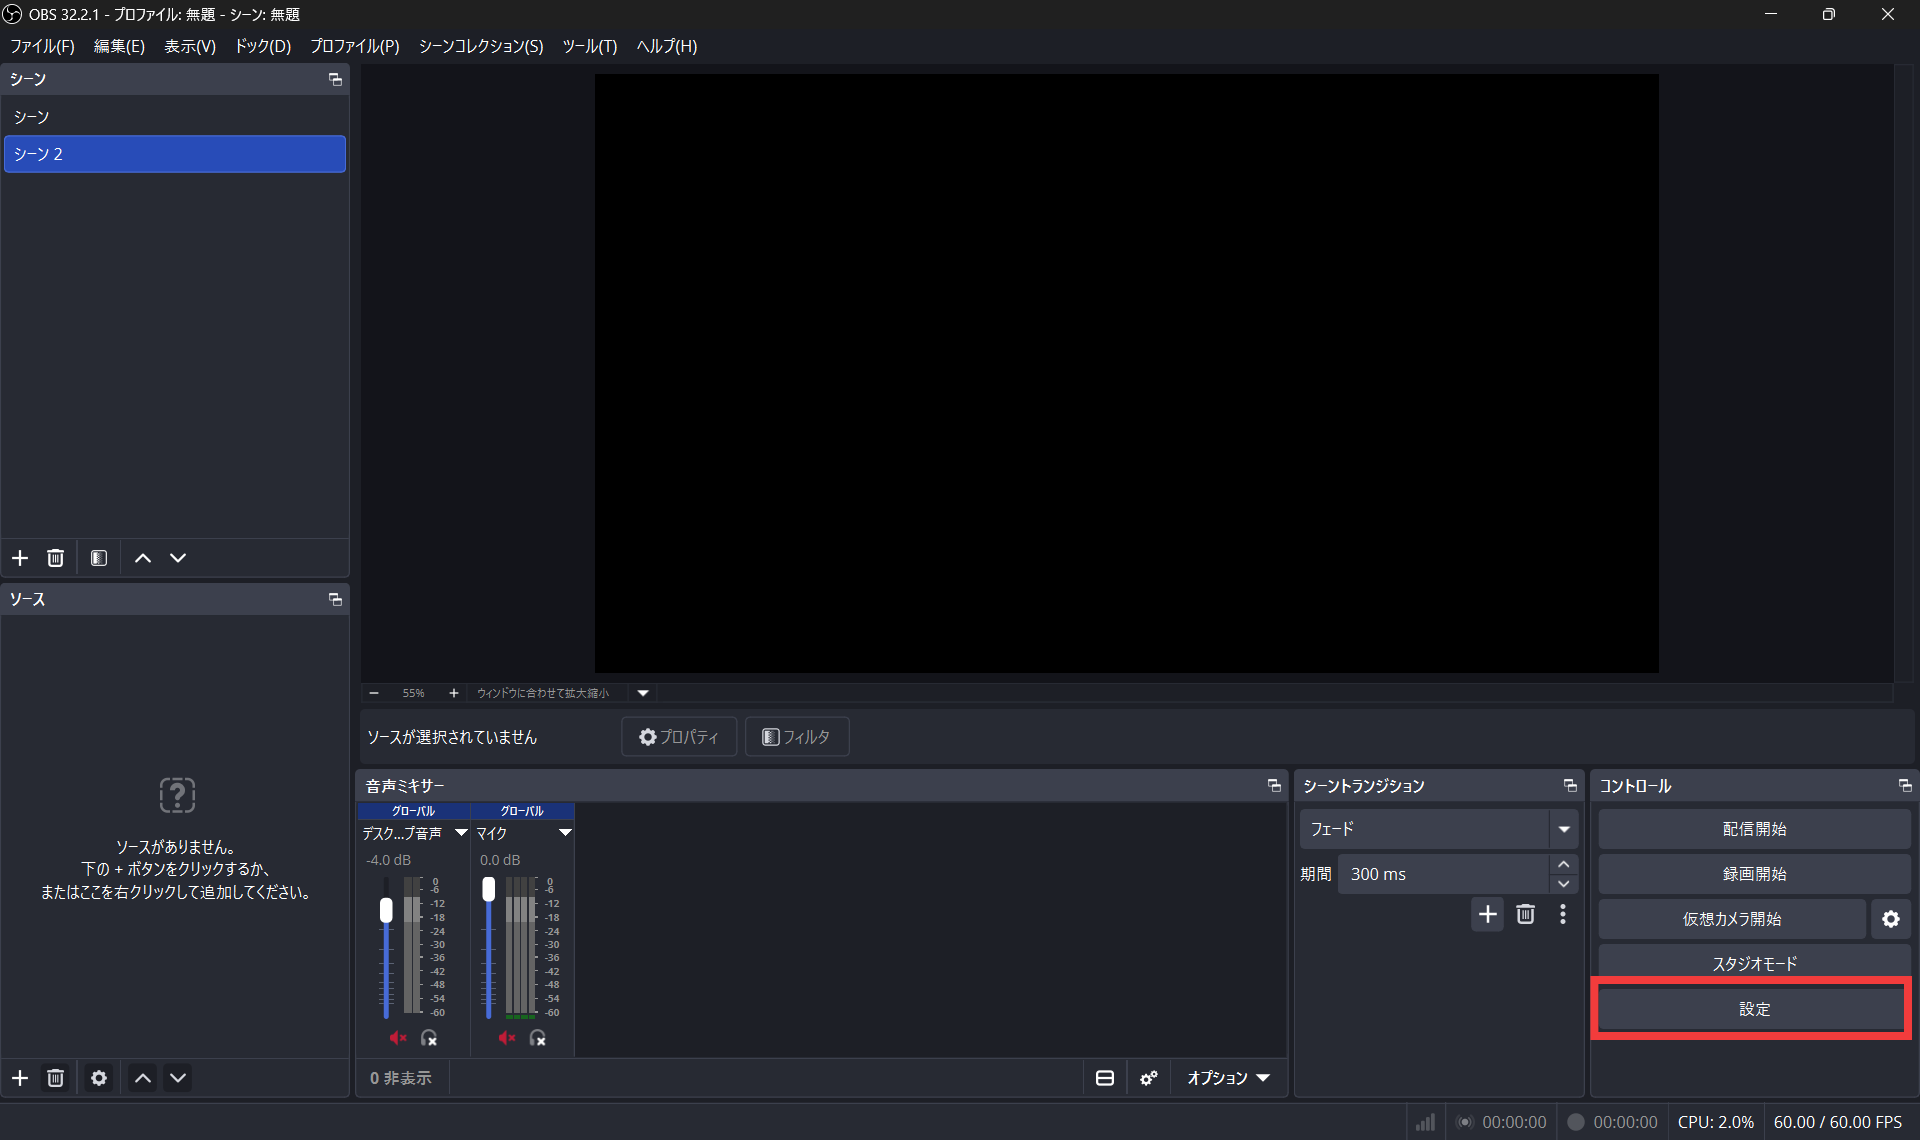Click フィルタ button
Image resolution: width=1920 pixels, height=1140 pixels.
pyautogui.click(x=797, y=737)
